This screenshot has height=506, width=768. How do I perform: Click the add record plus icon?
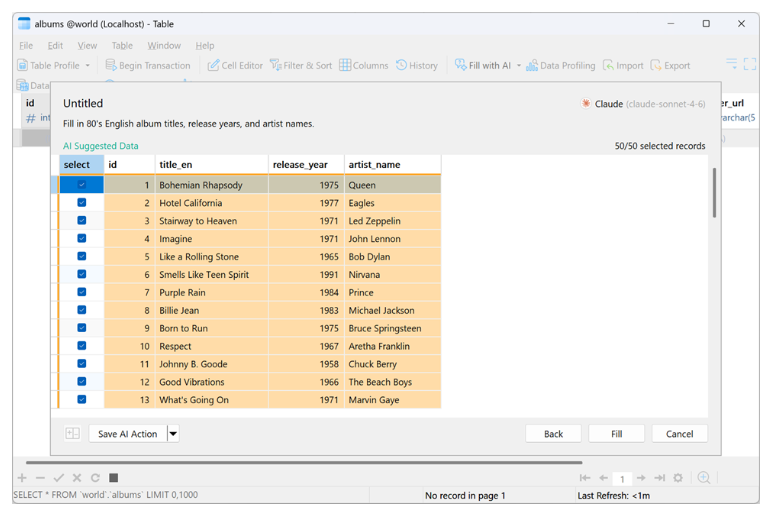click(x=22, y=478)
